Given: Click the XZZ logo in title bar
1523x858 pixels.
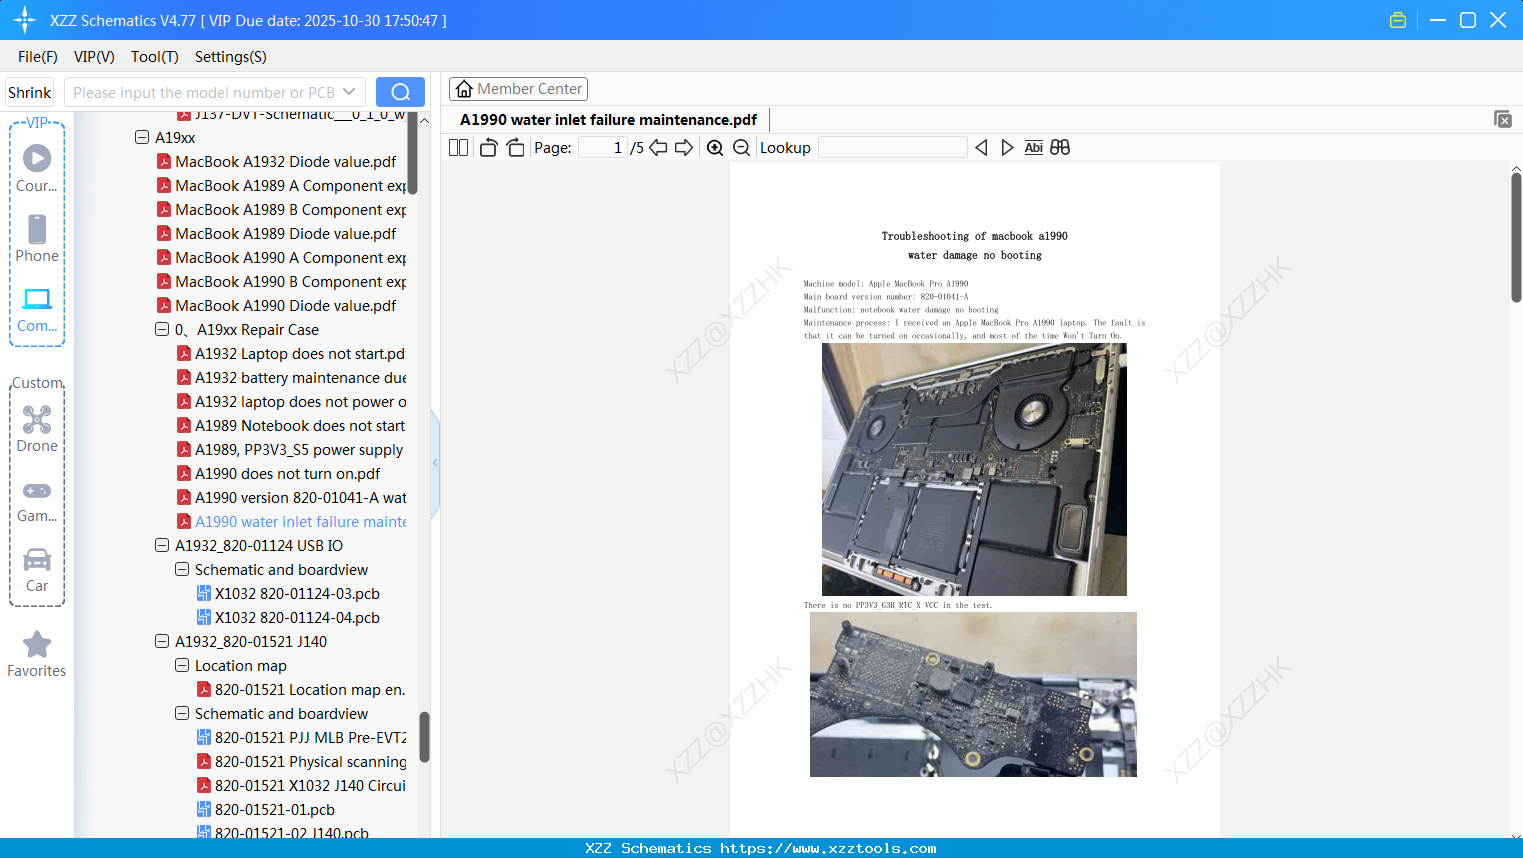Looking at the screenshot, I should (x=25, y=20).
